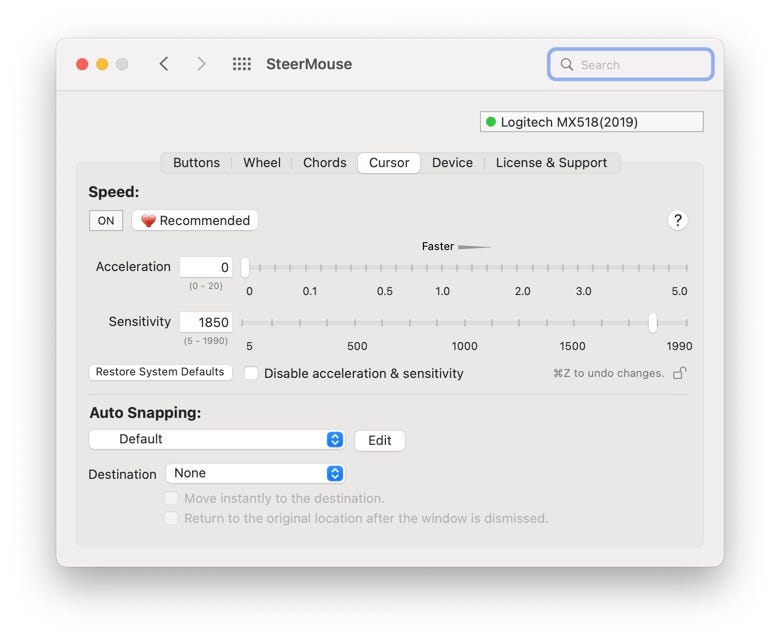Viewport: 780px width, 641px height.
Task: Open help with the question mark button
Action: coord(677,220)
